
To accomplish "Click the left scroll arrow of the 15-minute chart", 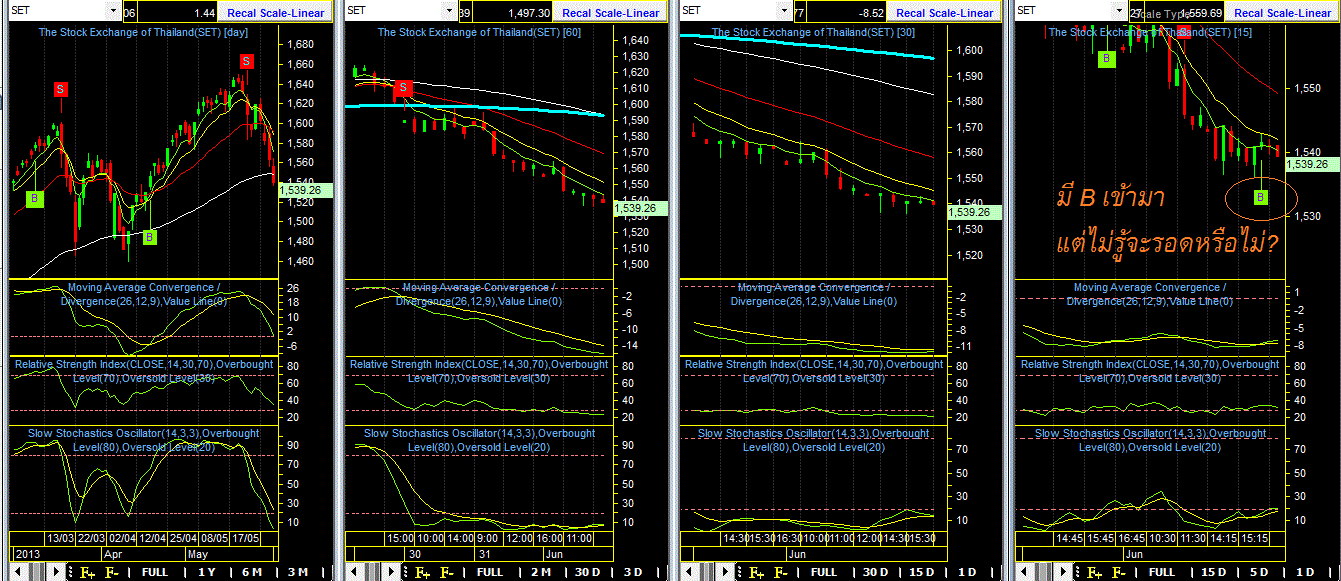I will pyautogui.click(x=1024, y=572).
